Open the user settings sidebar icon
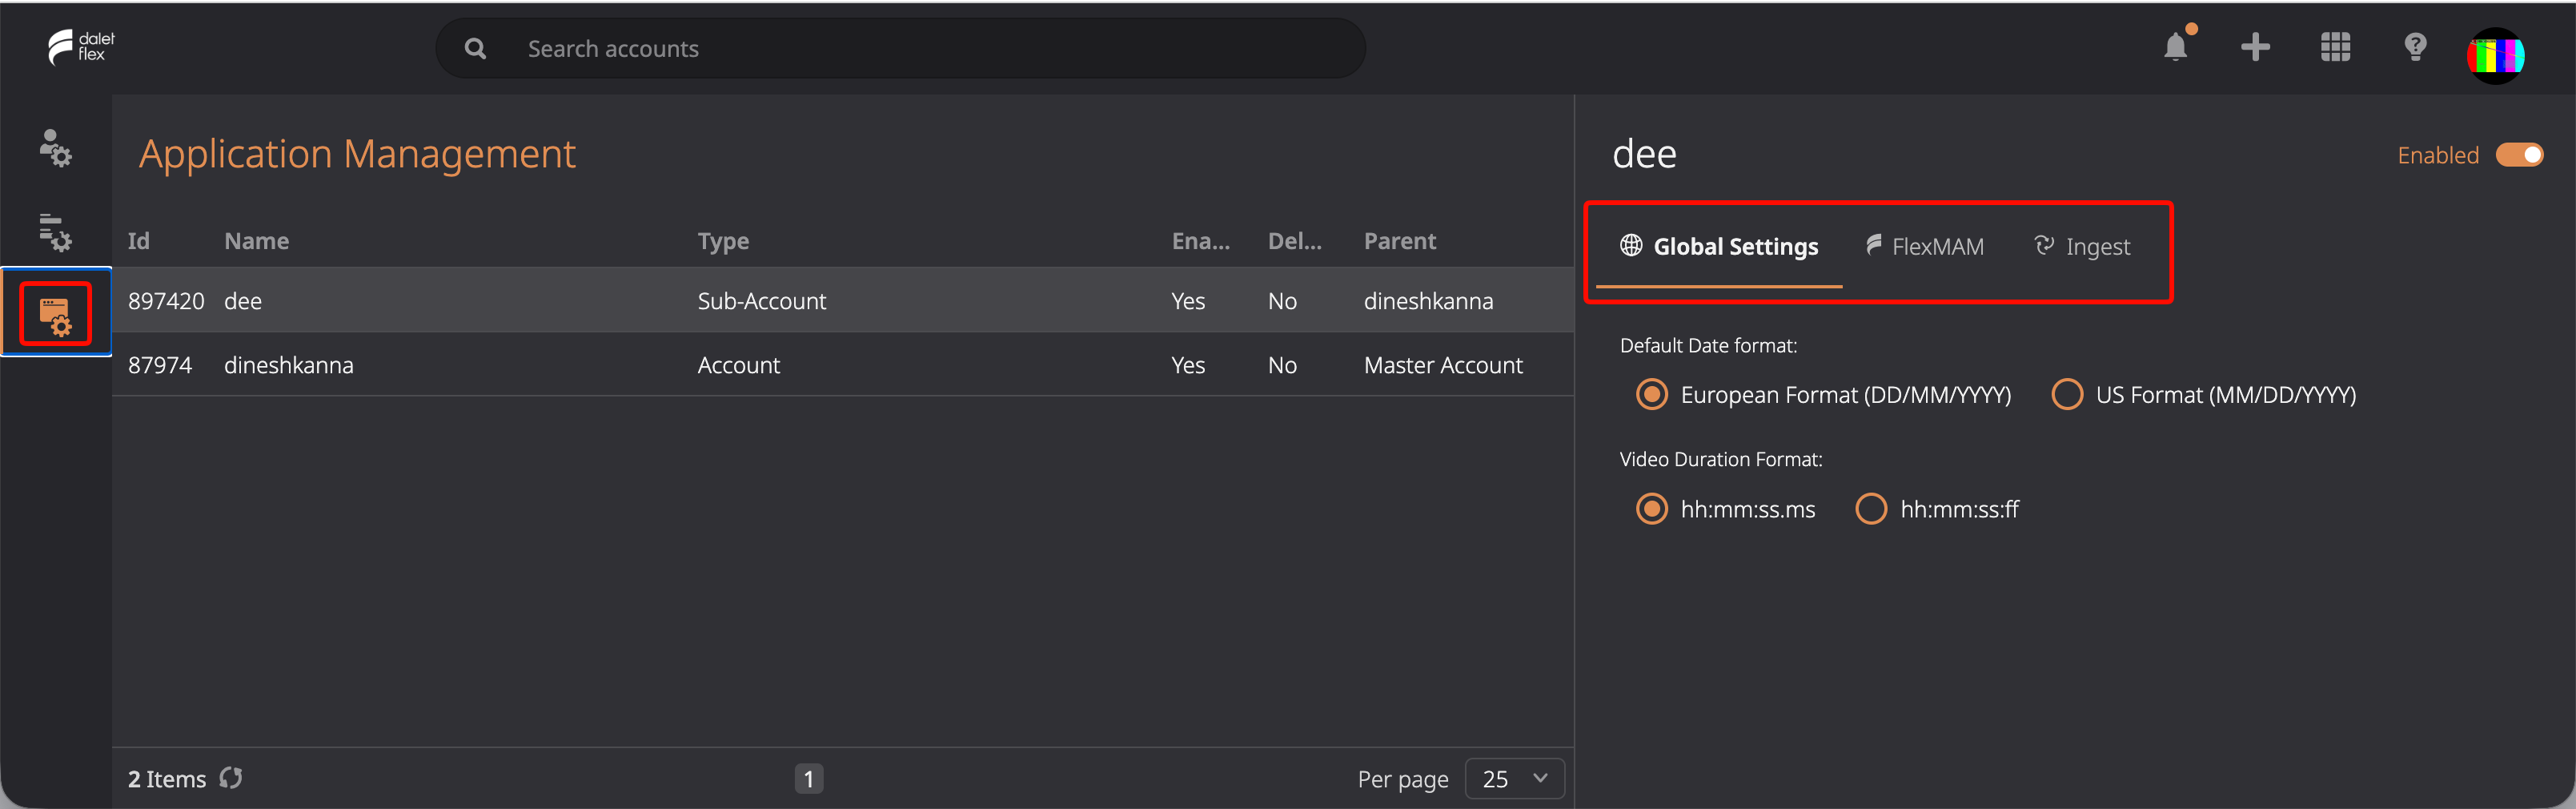 pos(55,148)
